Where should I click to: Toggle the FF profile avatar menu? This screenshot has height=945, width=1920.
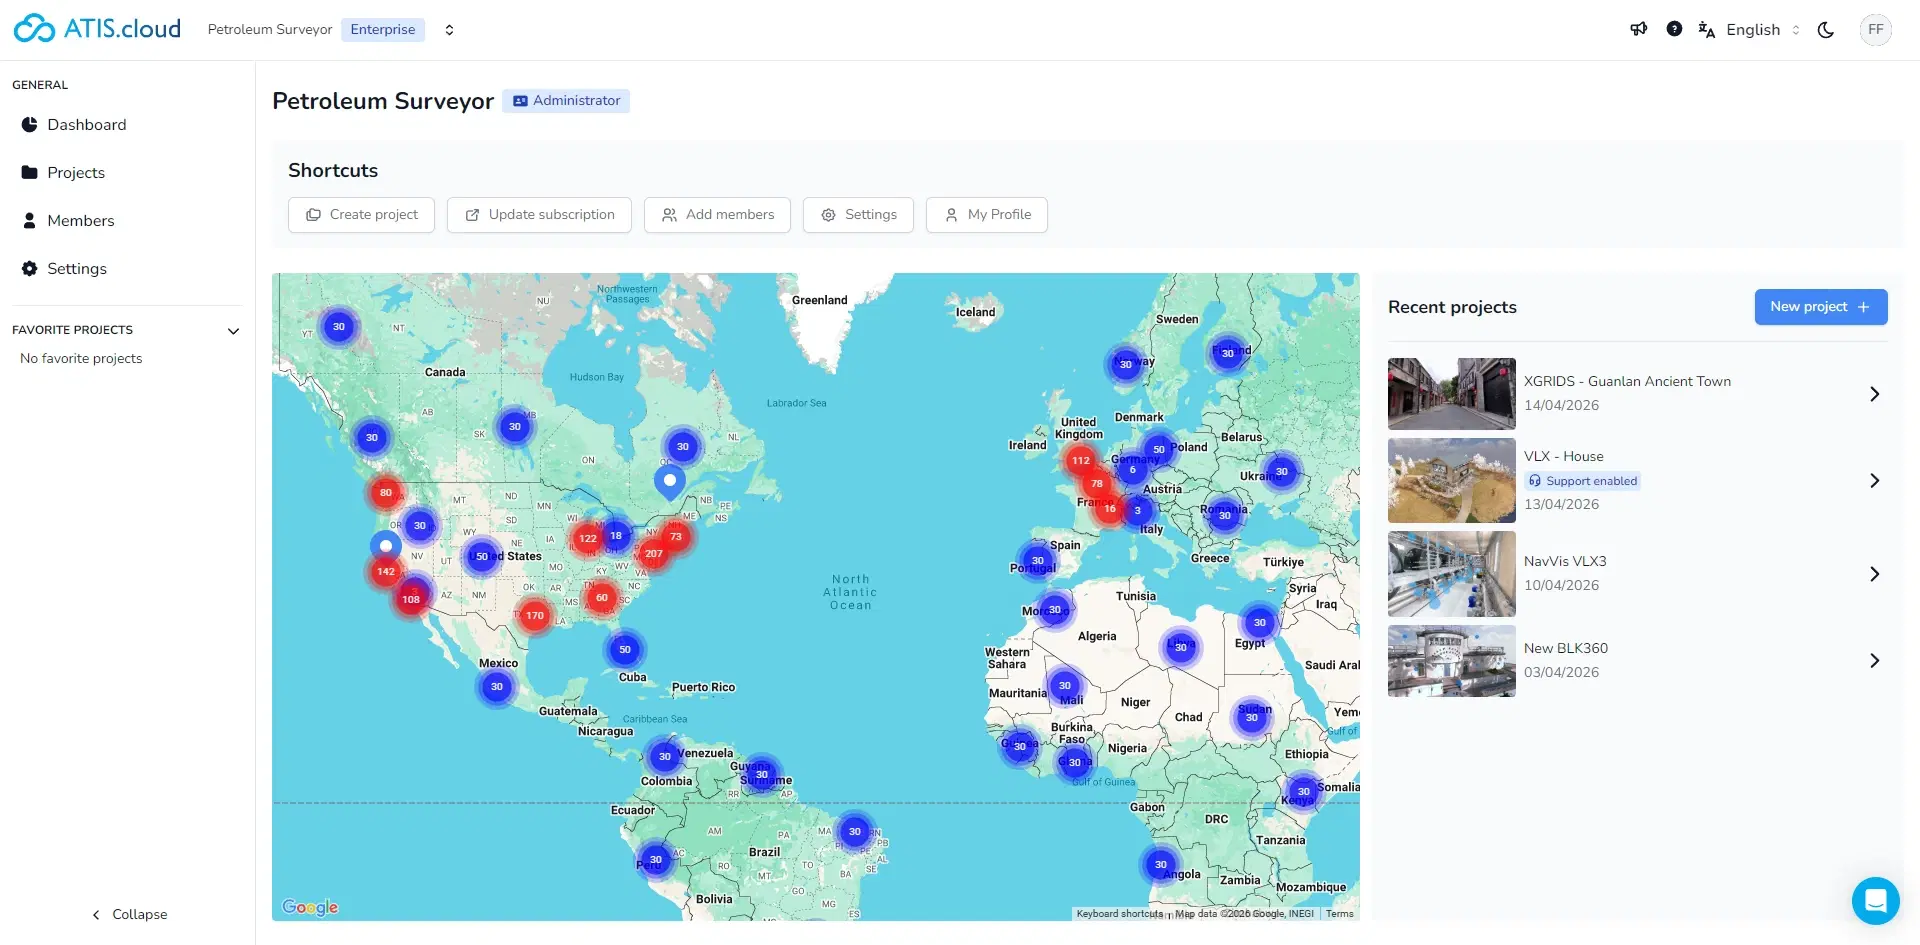coord(1875,29)
